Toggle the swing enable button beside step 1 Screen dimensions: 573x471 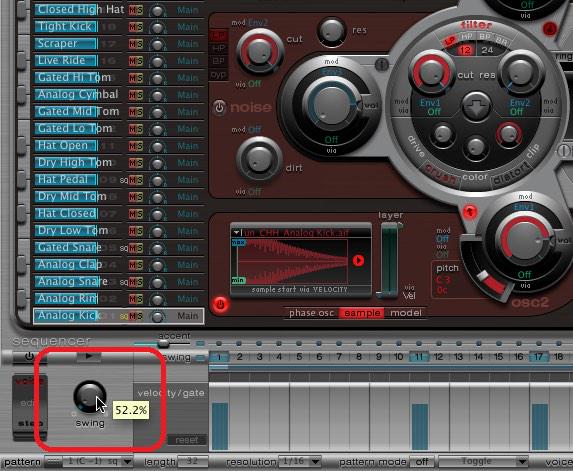coord(200,358)
